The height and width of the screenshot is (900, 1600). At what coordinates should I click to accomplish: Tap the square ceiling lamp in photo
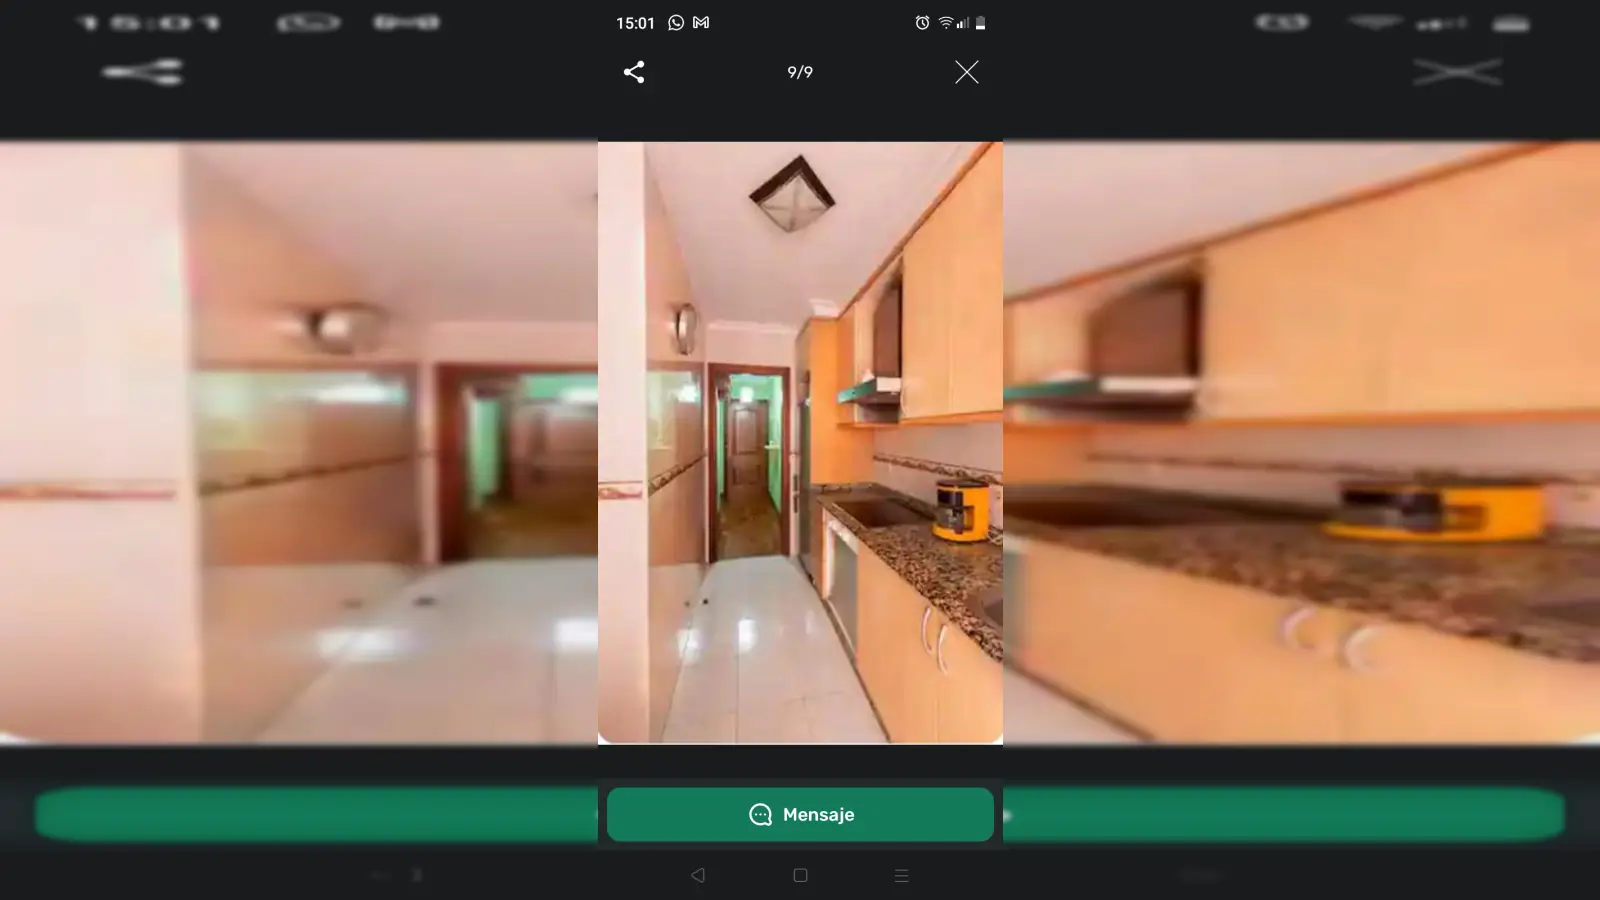coord(792,194)
